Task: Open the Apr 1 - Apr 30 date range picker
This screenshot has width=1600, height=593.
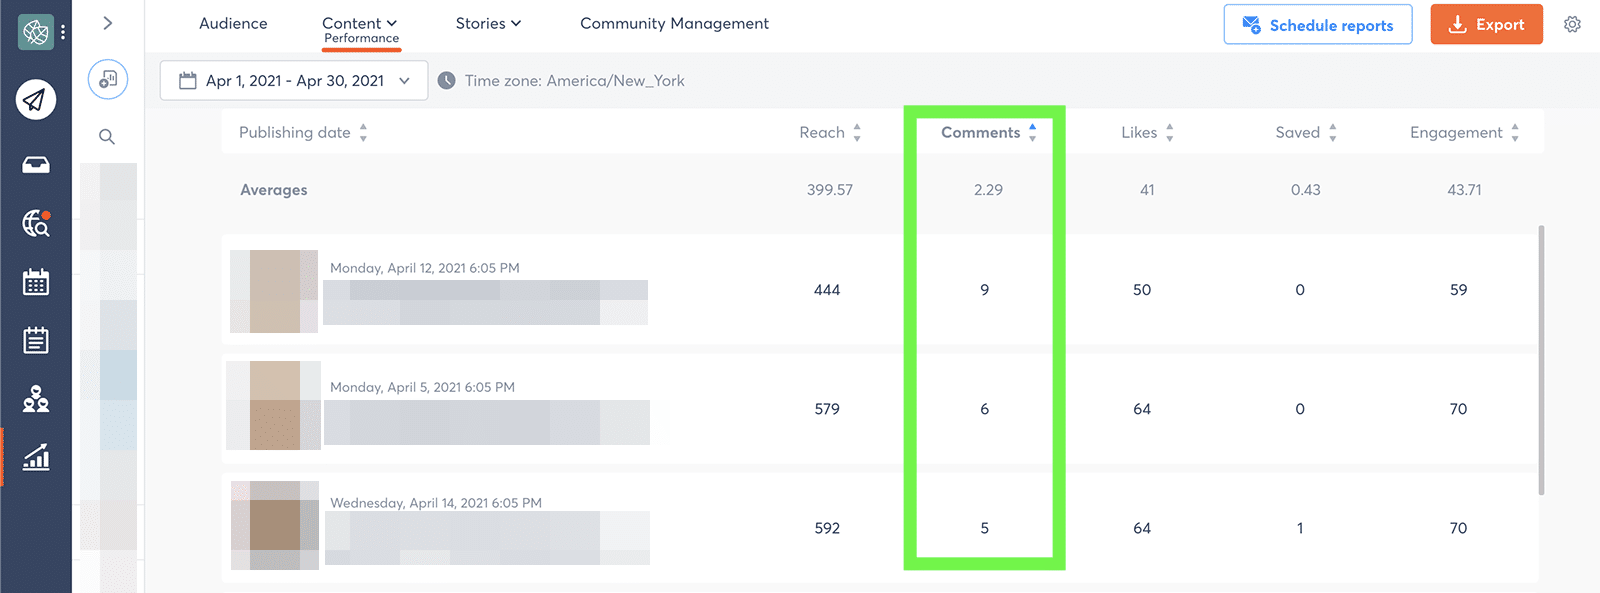Action: (x=294, y=81)
